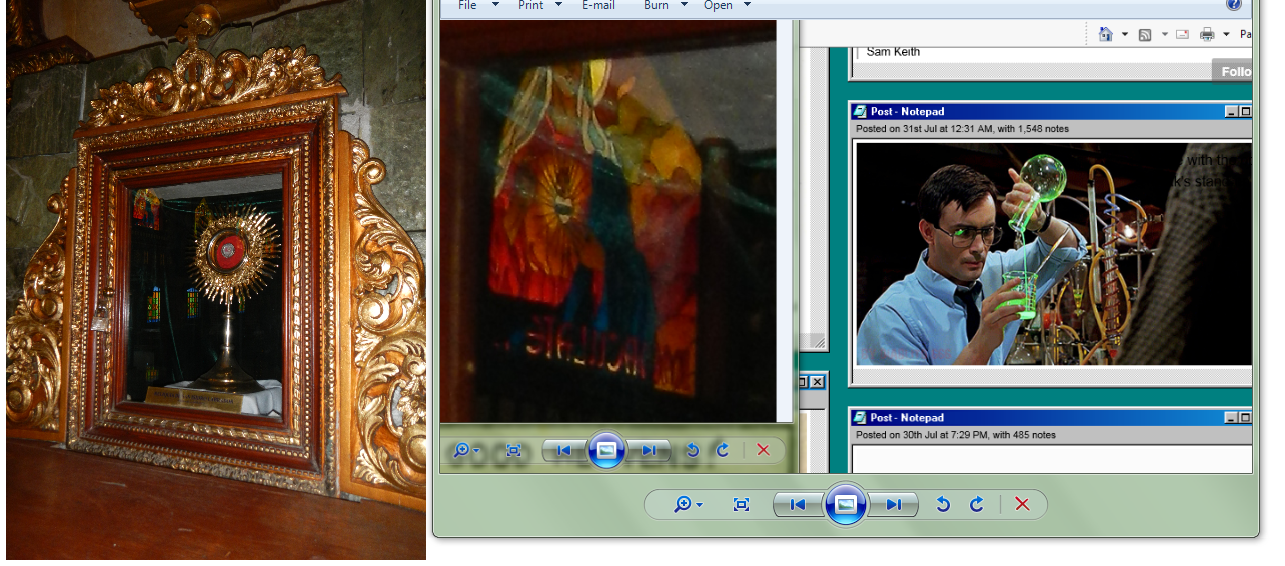Click the browser Home icon
This screenshot has width=1285, height=566.
point(1106,34)
